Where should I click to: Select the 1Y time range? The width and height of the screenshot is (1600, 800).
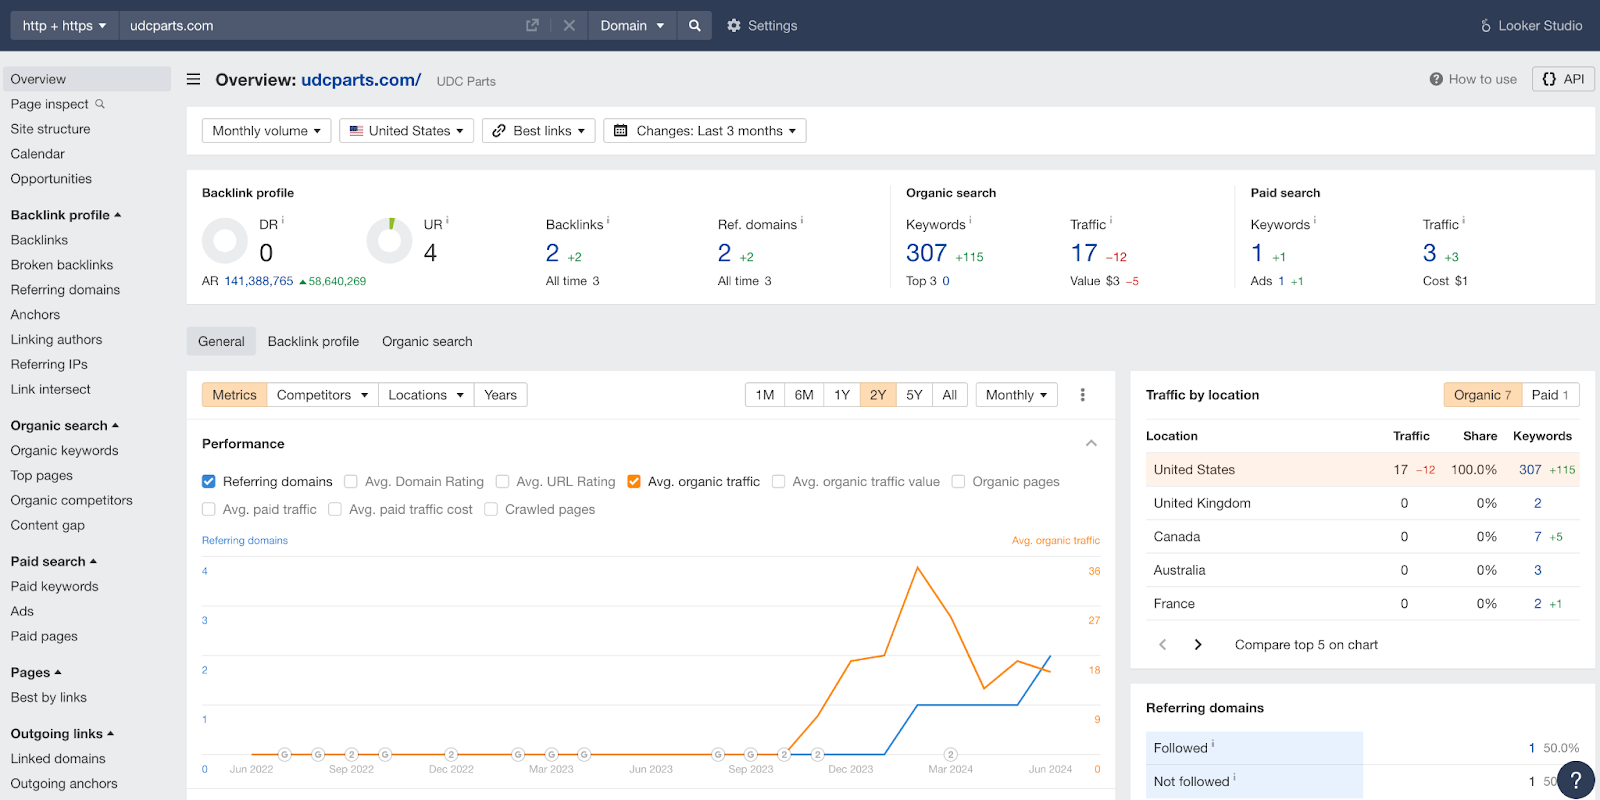(842, 395)
